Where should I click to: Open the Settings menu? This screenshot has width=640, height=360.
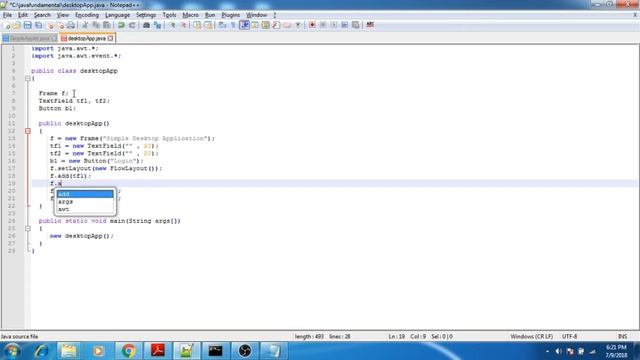(146, 15)
